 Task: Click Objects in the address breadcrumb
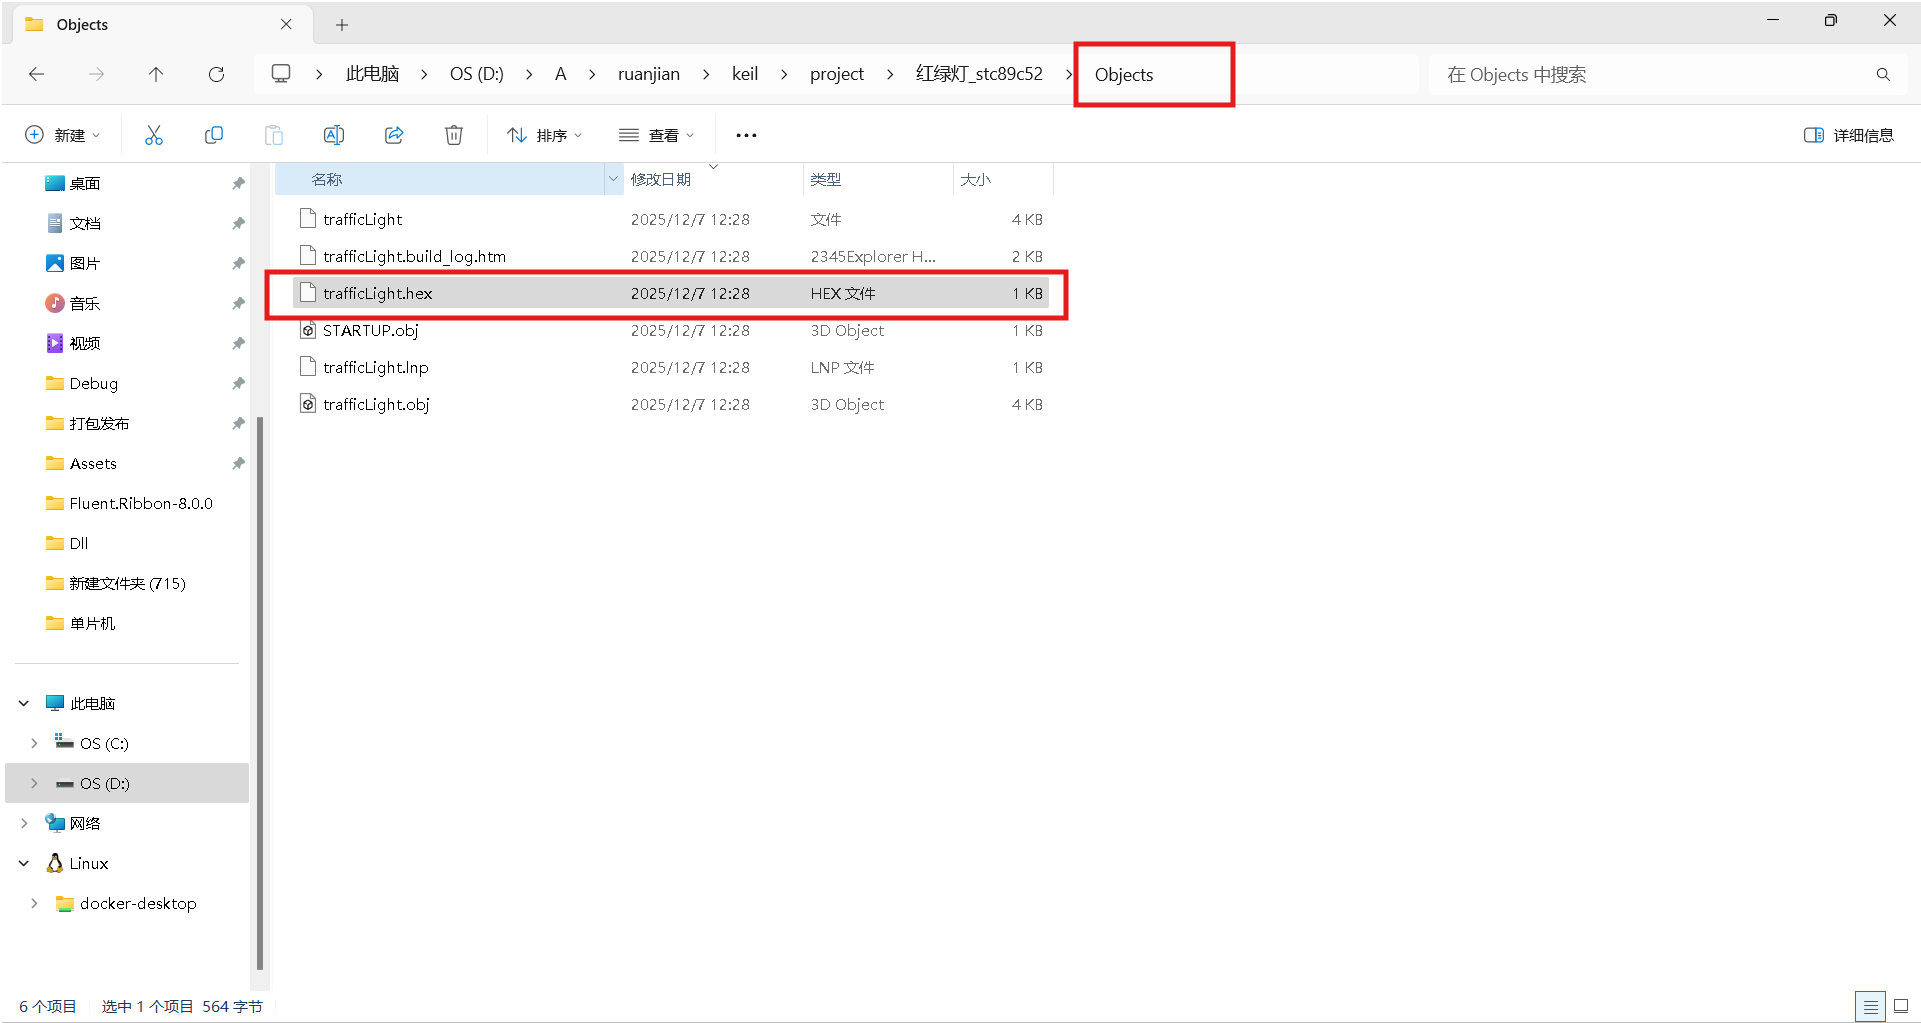click(1124, 75)
